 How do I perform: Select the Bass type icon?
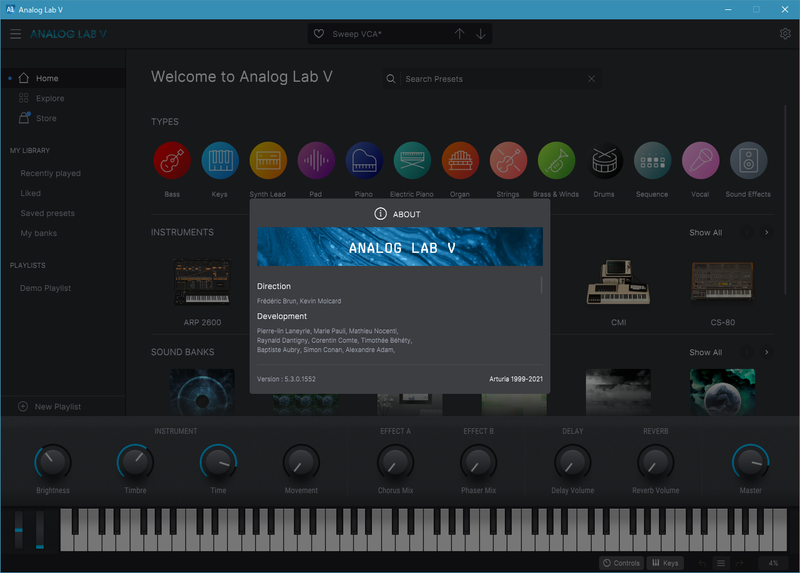172,160
